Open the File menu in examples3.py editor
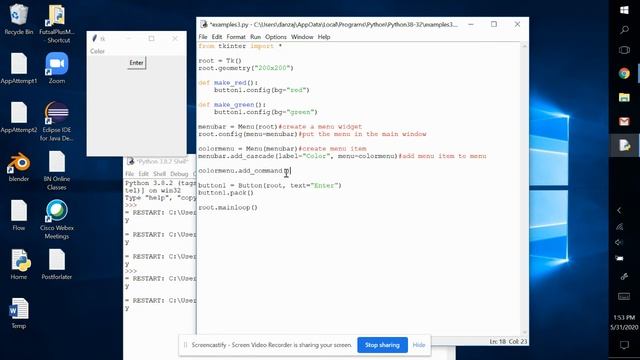The width and height of the screenshot is (640, 360). click(x=203, y=37)
